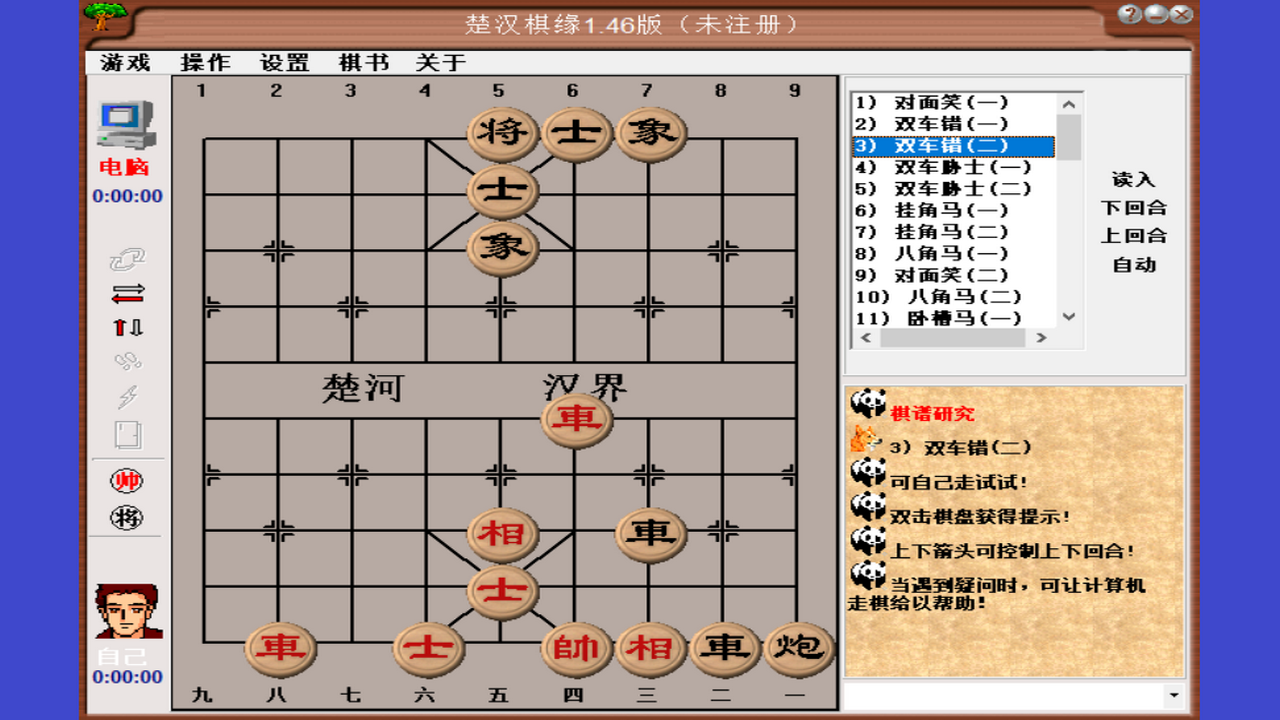Click the 读入 button to load puzzle
1280x720 pixels.
click(x=1135, y=178)
